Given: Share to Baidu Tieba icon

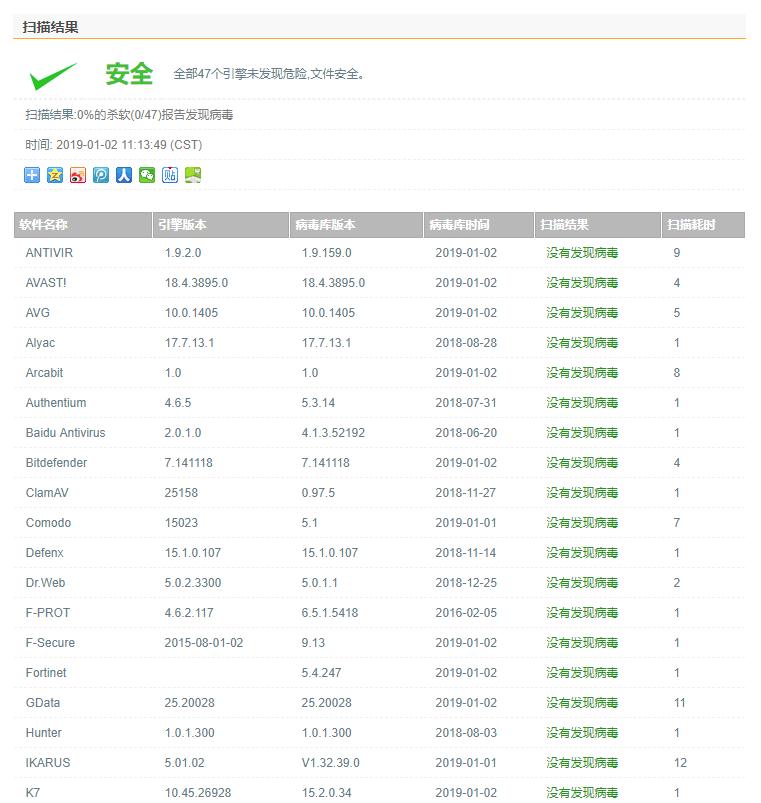Looking at the screenshot, I should pyautogui.click(x=170, y=175).
